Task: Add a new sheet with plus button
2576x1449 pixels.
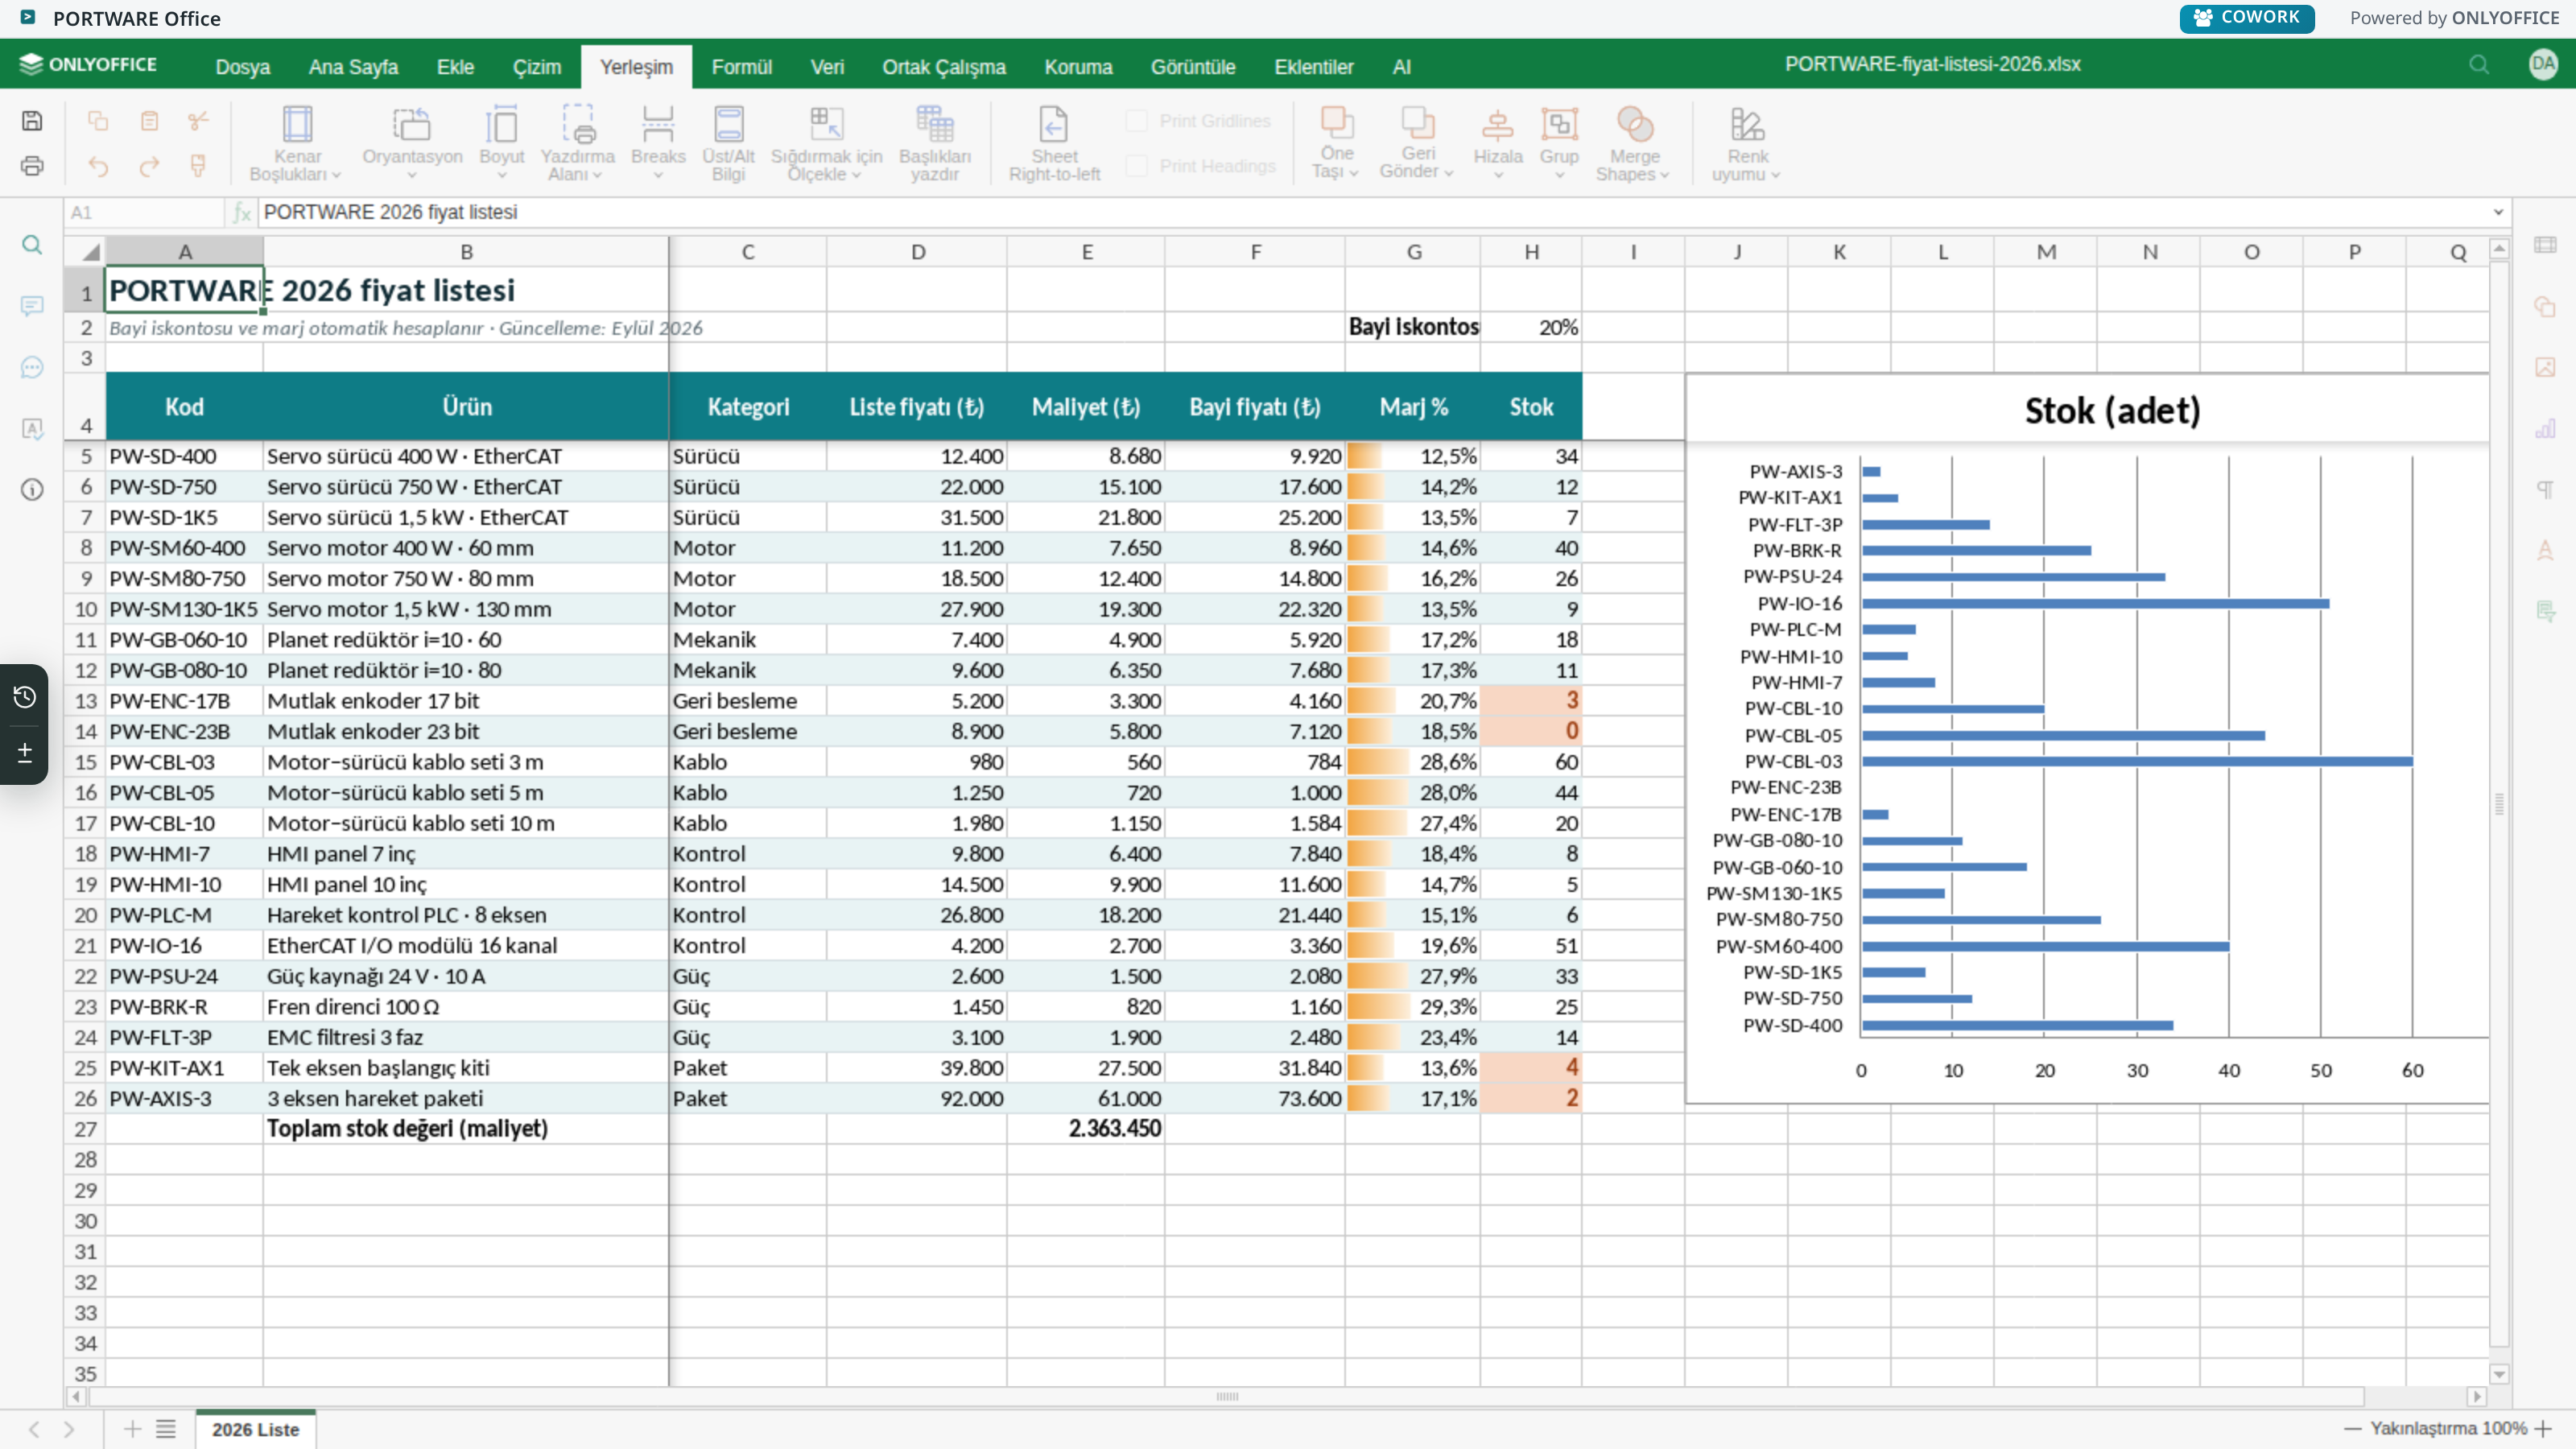Action: coord(132,1429)
